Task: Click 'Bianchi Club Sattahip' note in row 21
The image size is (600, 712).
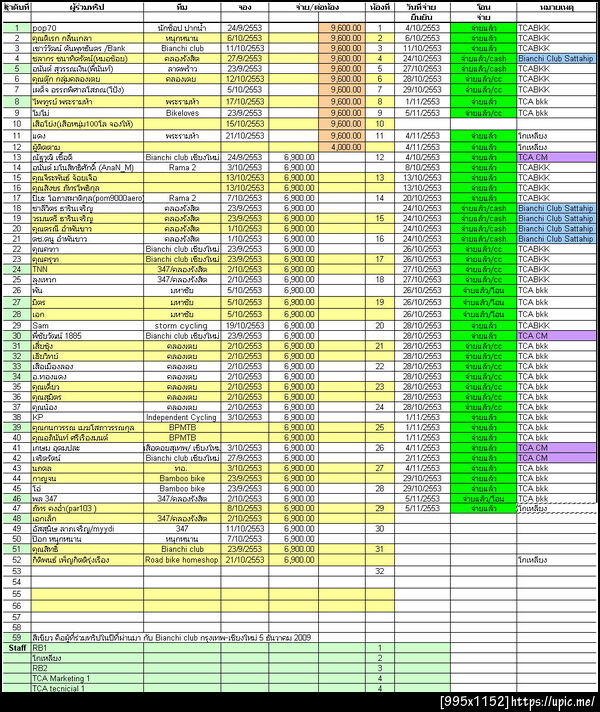Action: (556, 239)
